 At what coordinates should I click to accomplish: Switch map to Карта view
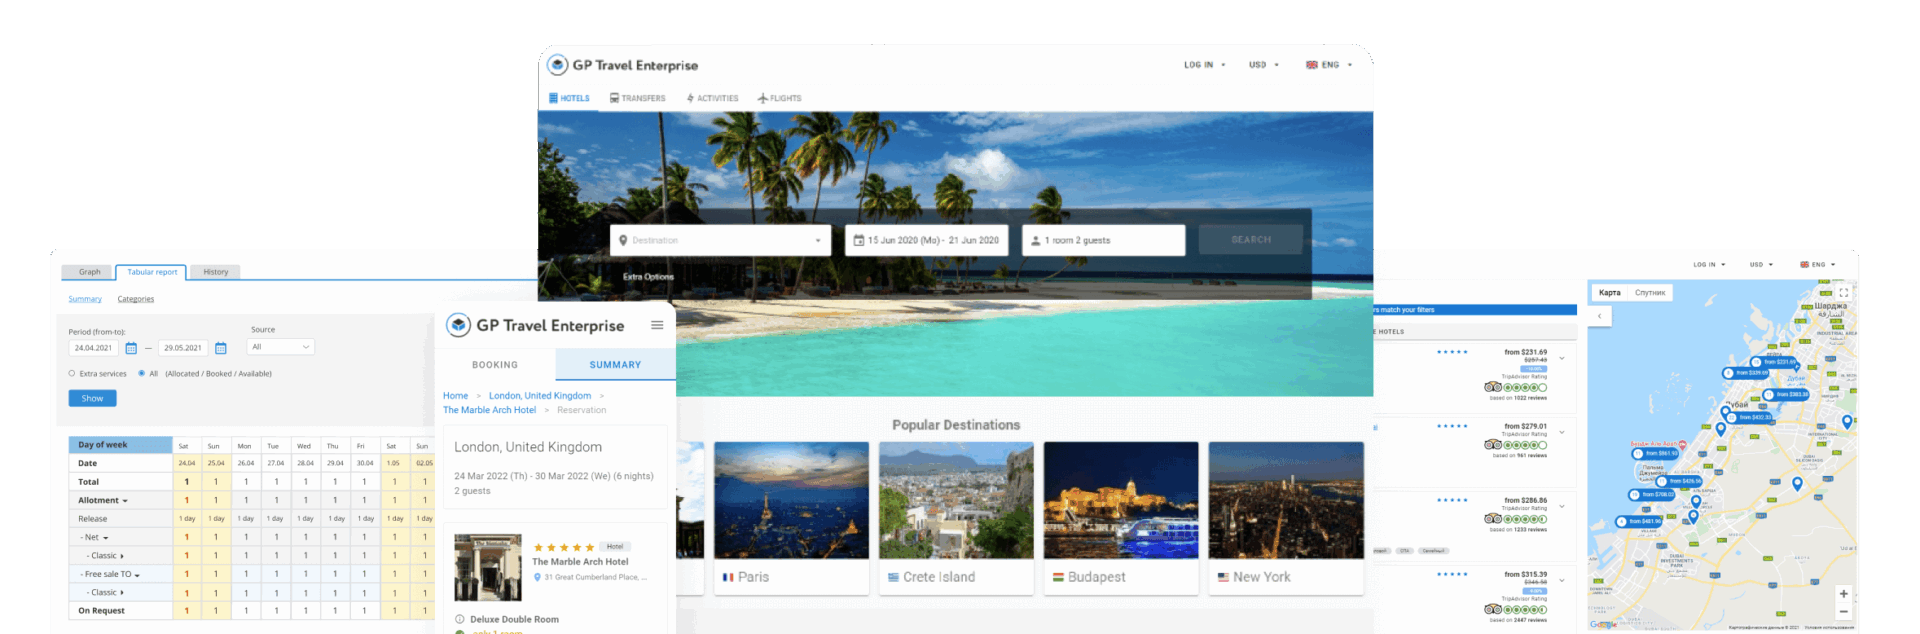click(1610, 293)
